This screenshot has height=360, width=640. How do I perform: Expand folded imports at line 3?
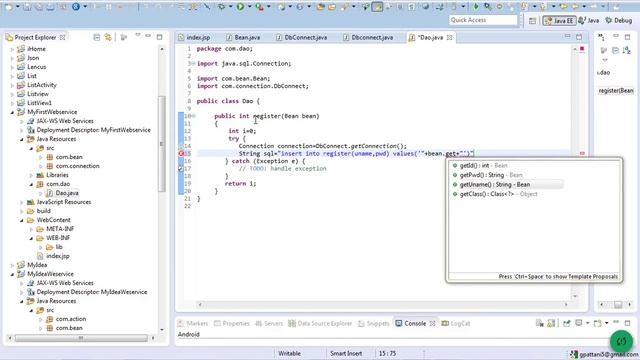[x=192, y=64]
